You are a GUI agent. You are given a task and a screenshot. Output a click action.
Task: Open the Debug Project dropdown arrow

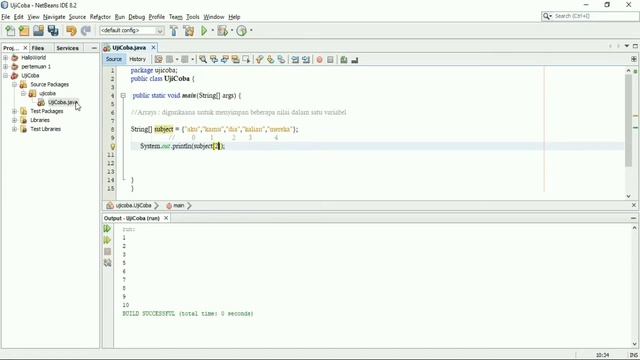(x=232, y=31)
